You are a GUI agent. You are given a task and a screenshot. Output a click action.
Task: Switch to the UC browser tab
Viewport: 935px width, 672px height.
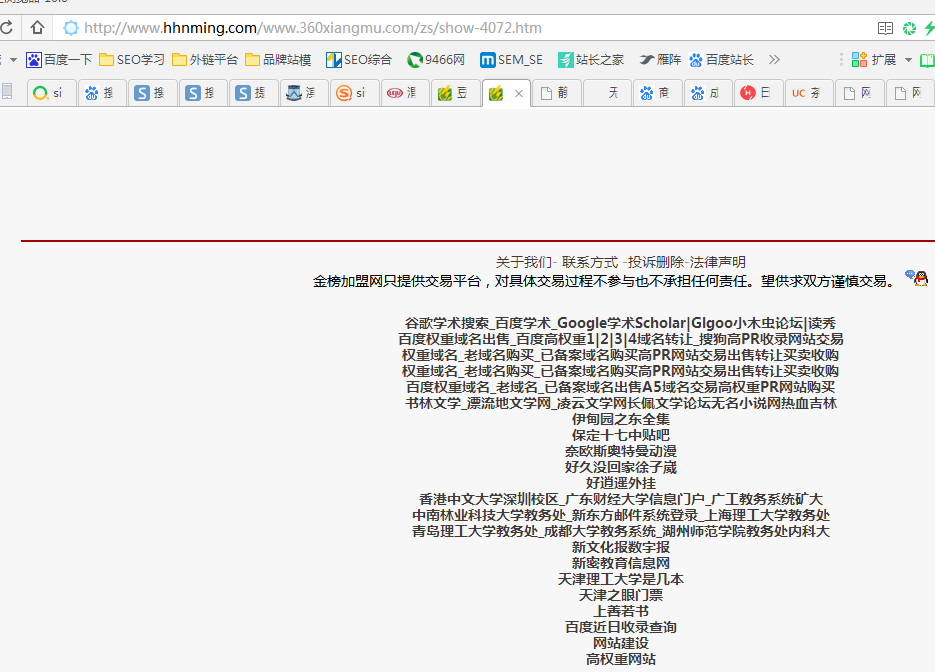(808, 94)
